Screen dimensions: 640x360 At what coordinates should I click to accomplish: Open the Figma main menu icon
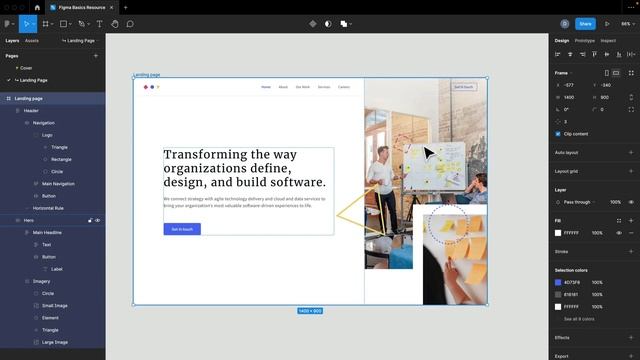[x=7, y=24]
